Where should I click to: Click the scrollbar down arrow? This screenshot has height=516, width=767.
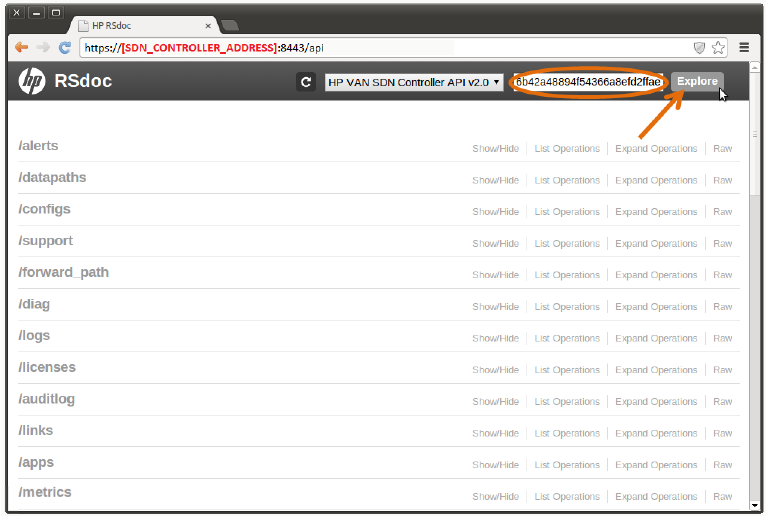[x=754, y=505]
